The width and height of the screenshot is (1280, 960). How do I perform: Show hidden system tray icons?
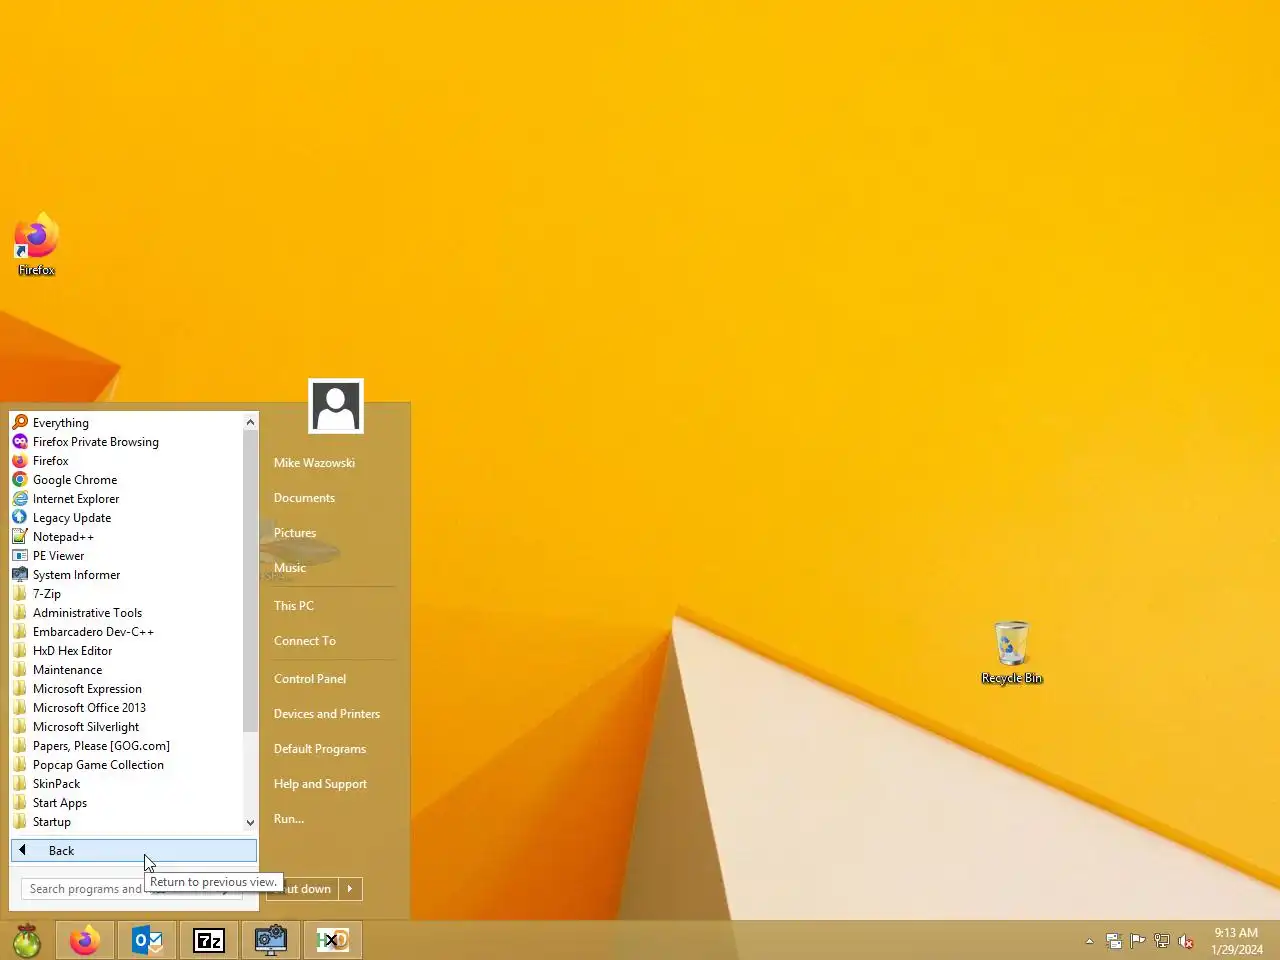coord(1089,941)
